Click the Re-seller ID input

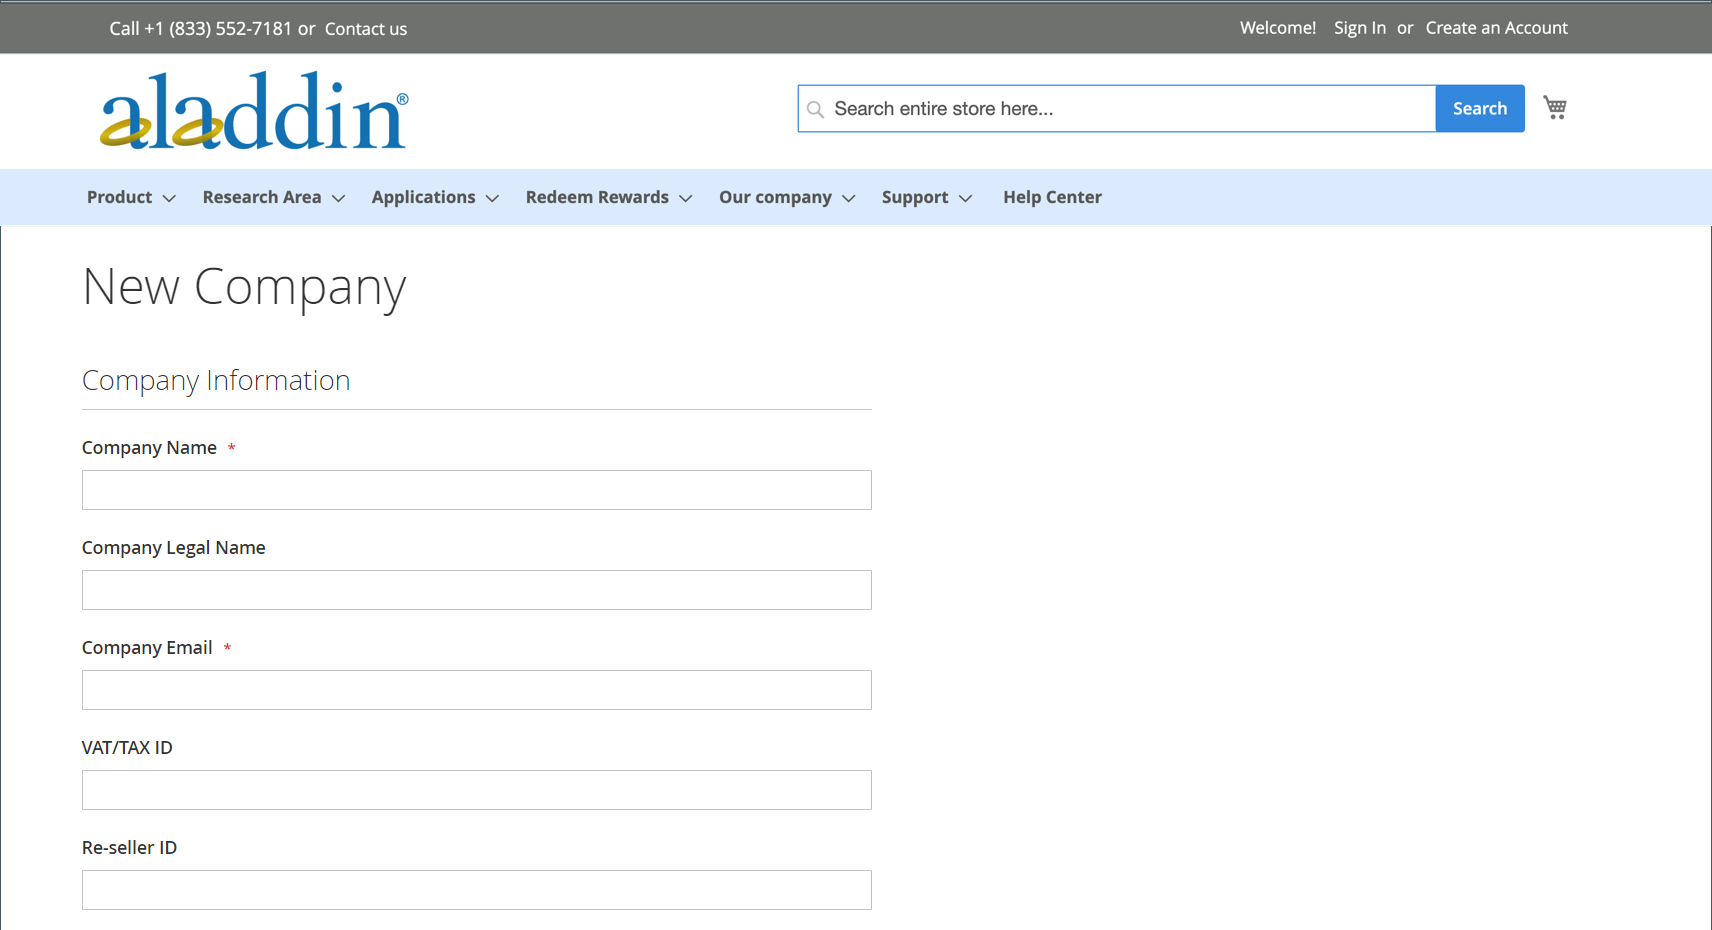click(x=477, y=890)
